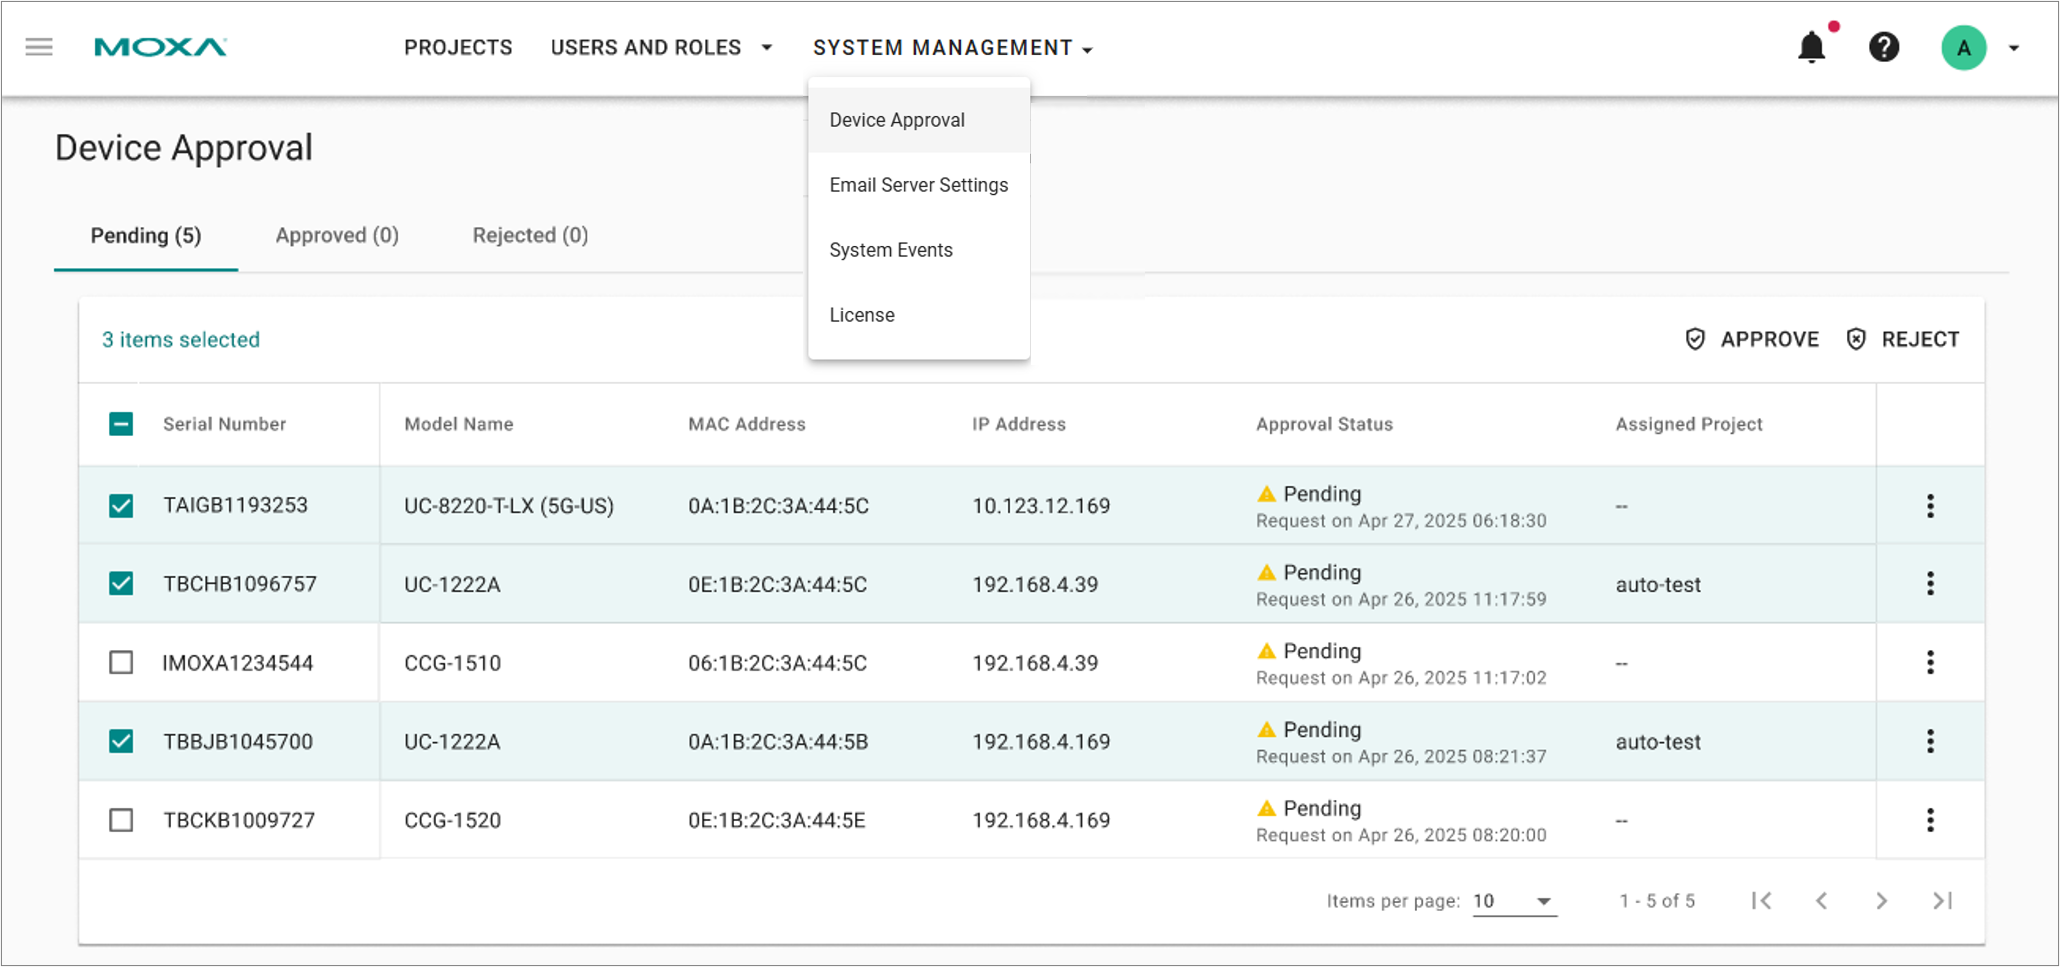Go to the last page of results
Image resolution: width=2060 pixels, height=967 pixels.
[x=1942, y=901]
